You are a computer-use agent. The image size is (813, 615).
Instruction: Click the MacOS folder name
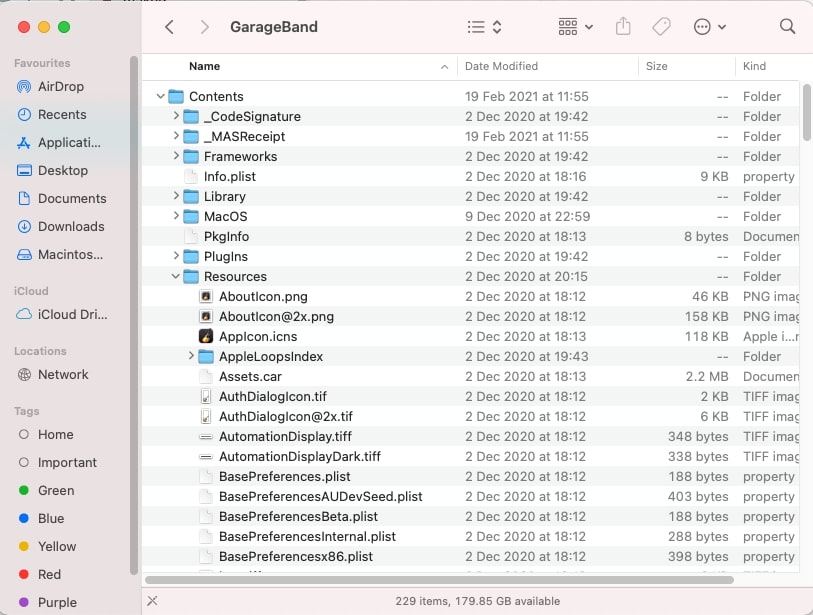(226, 216)
